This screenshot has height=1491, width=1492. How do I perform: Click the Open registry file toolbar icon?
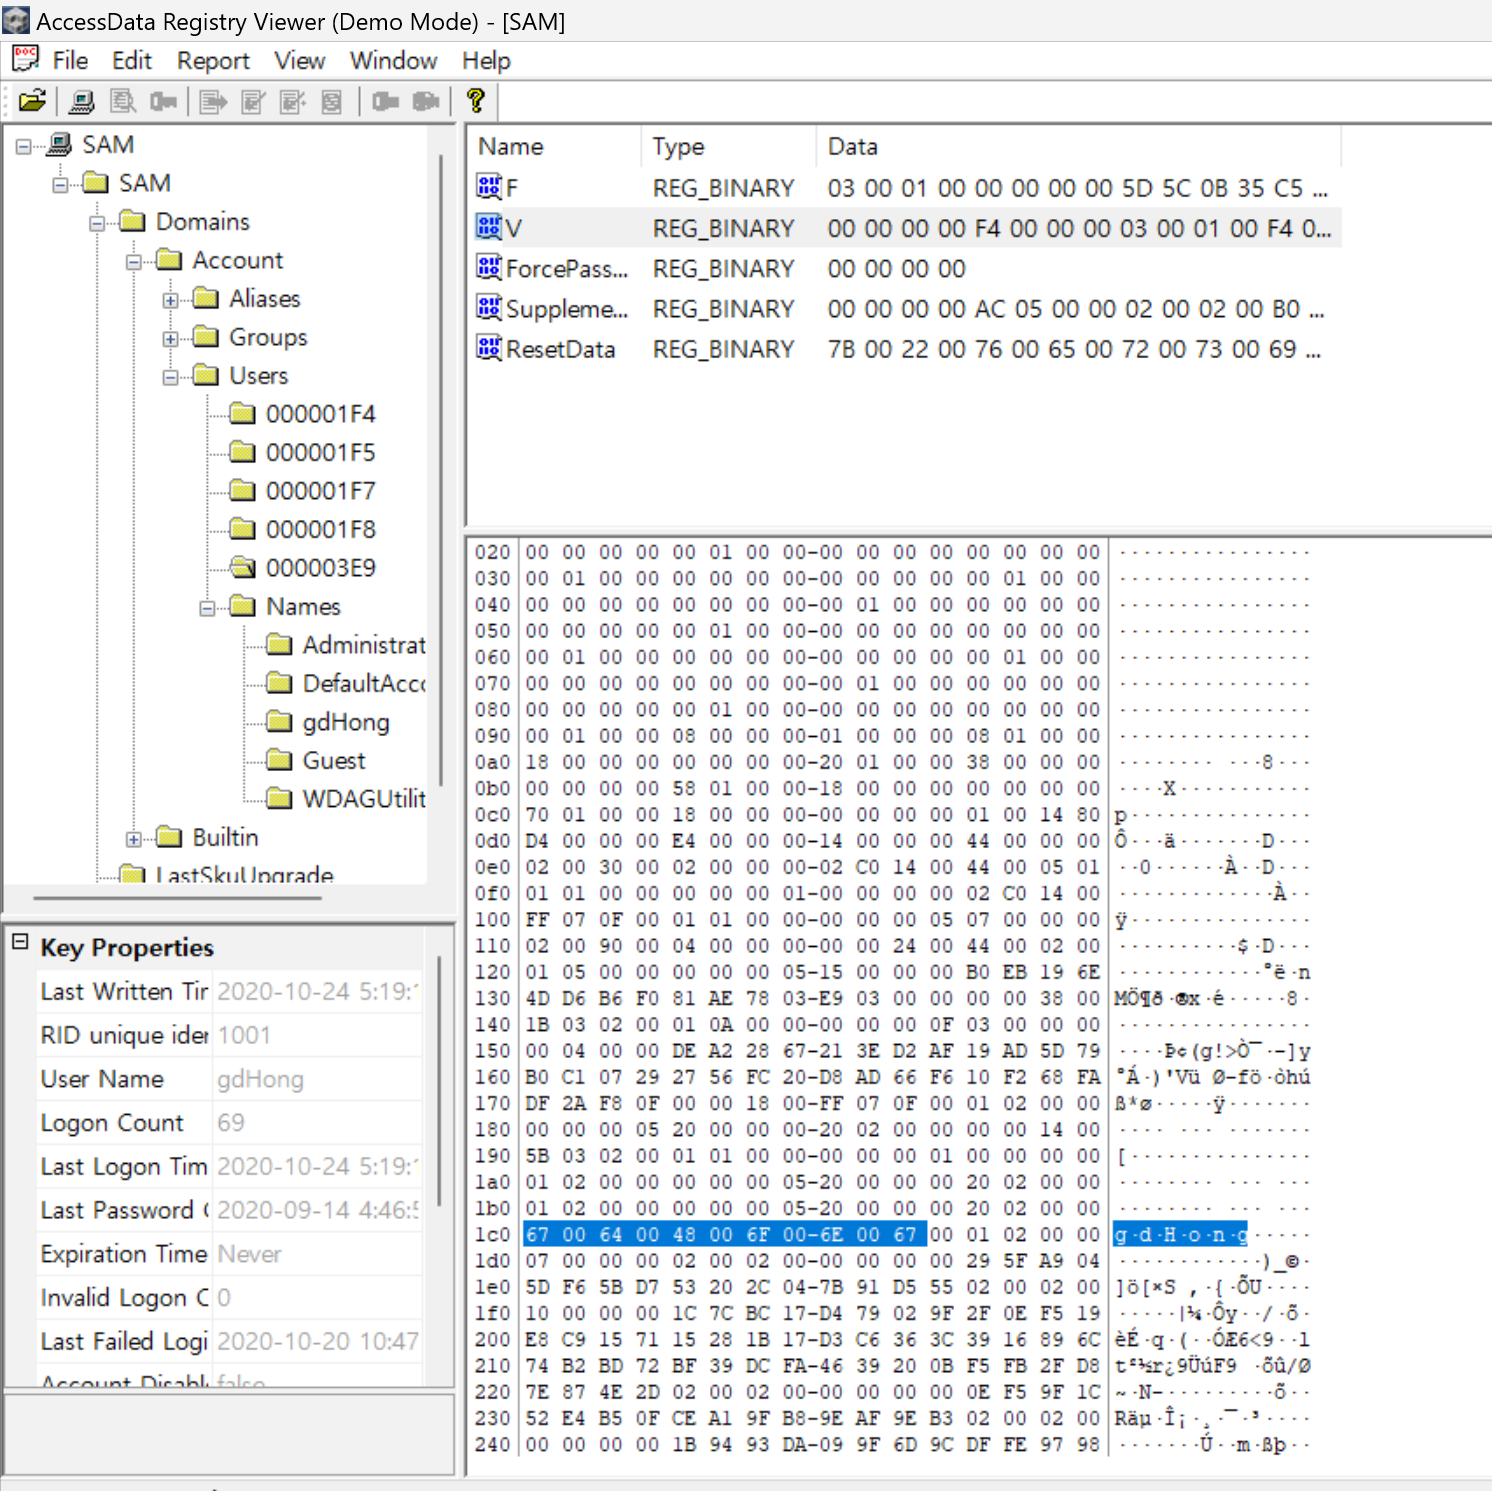tap(32, 101)
